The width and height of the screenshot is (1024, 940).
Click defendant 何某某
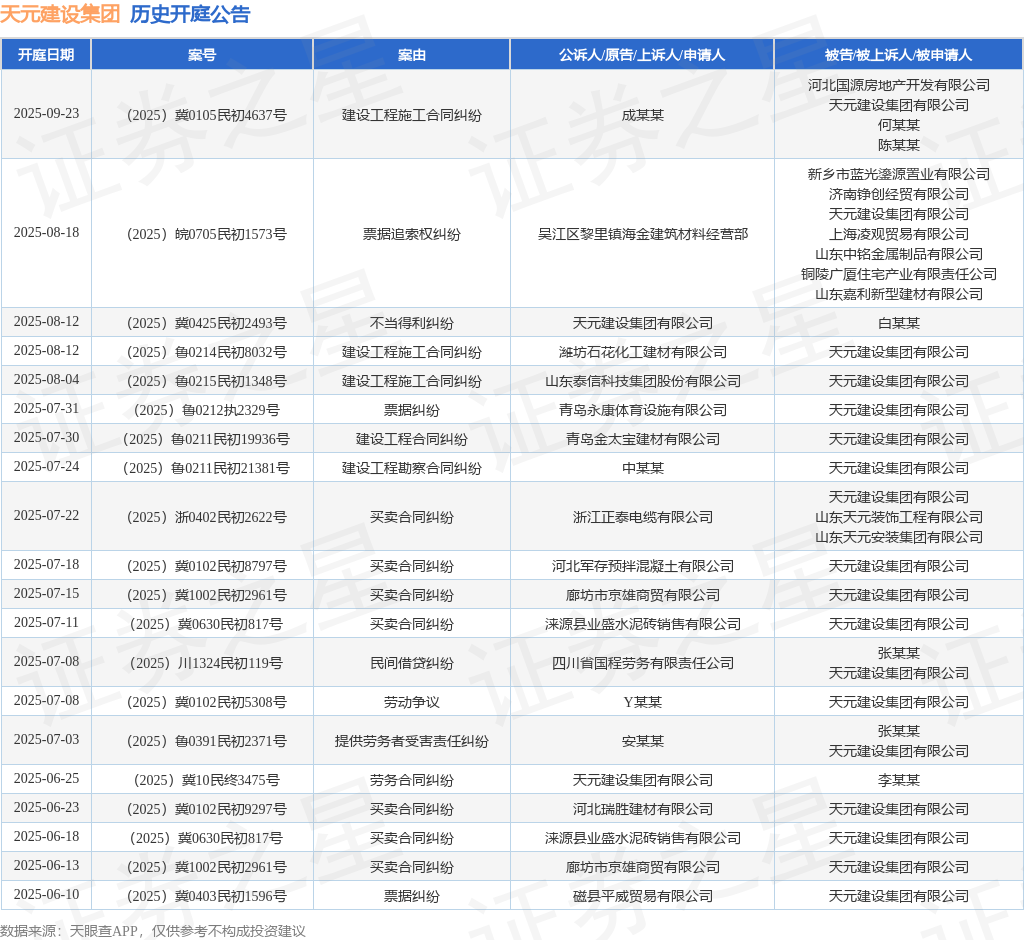[x=899, y=125]
